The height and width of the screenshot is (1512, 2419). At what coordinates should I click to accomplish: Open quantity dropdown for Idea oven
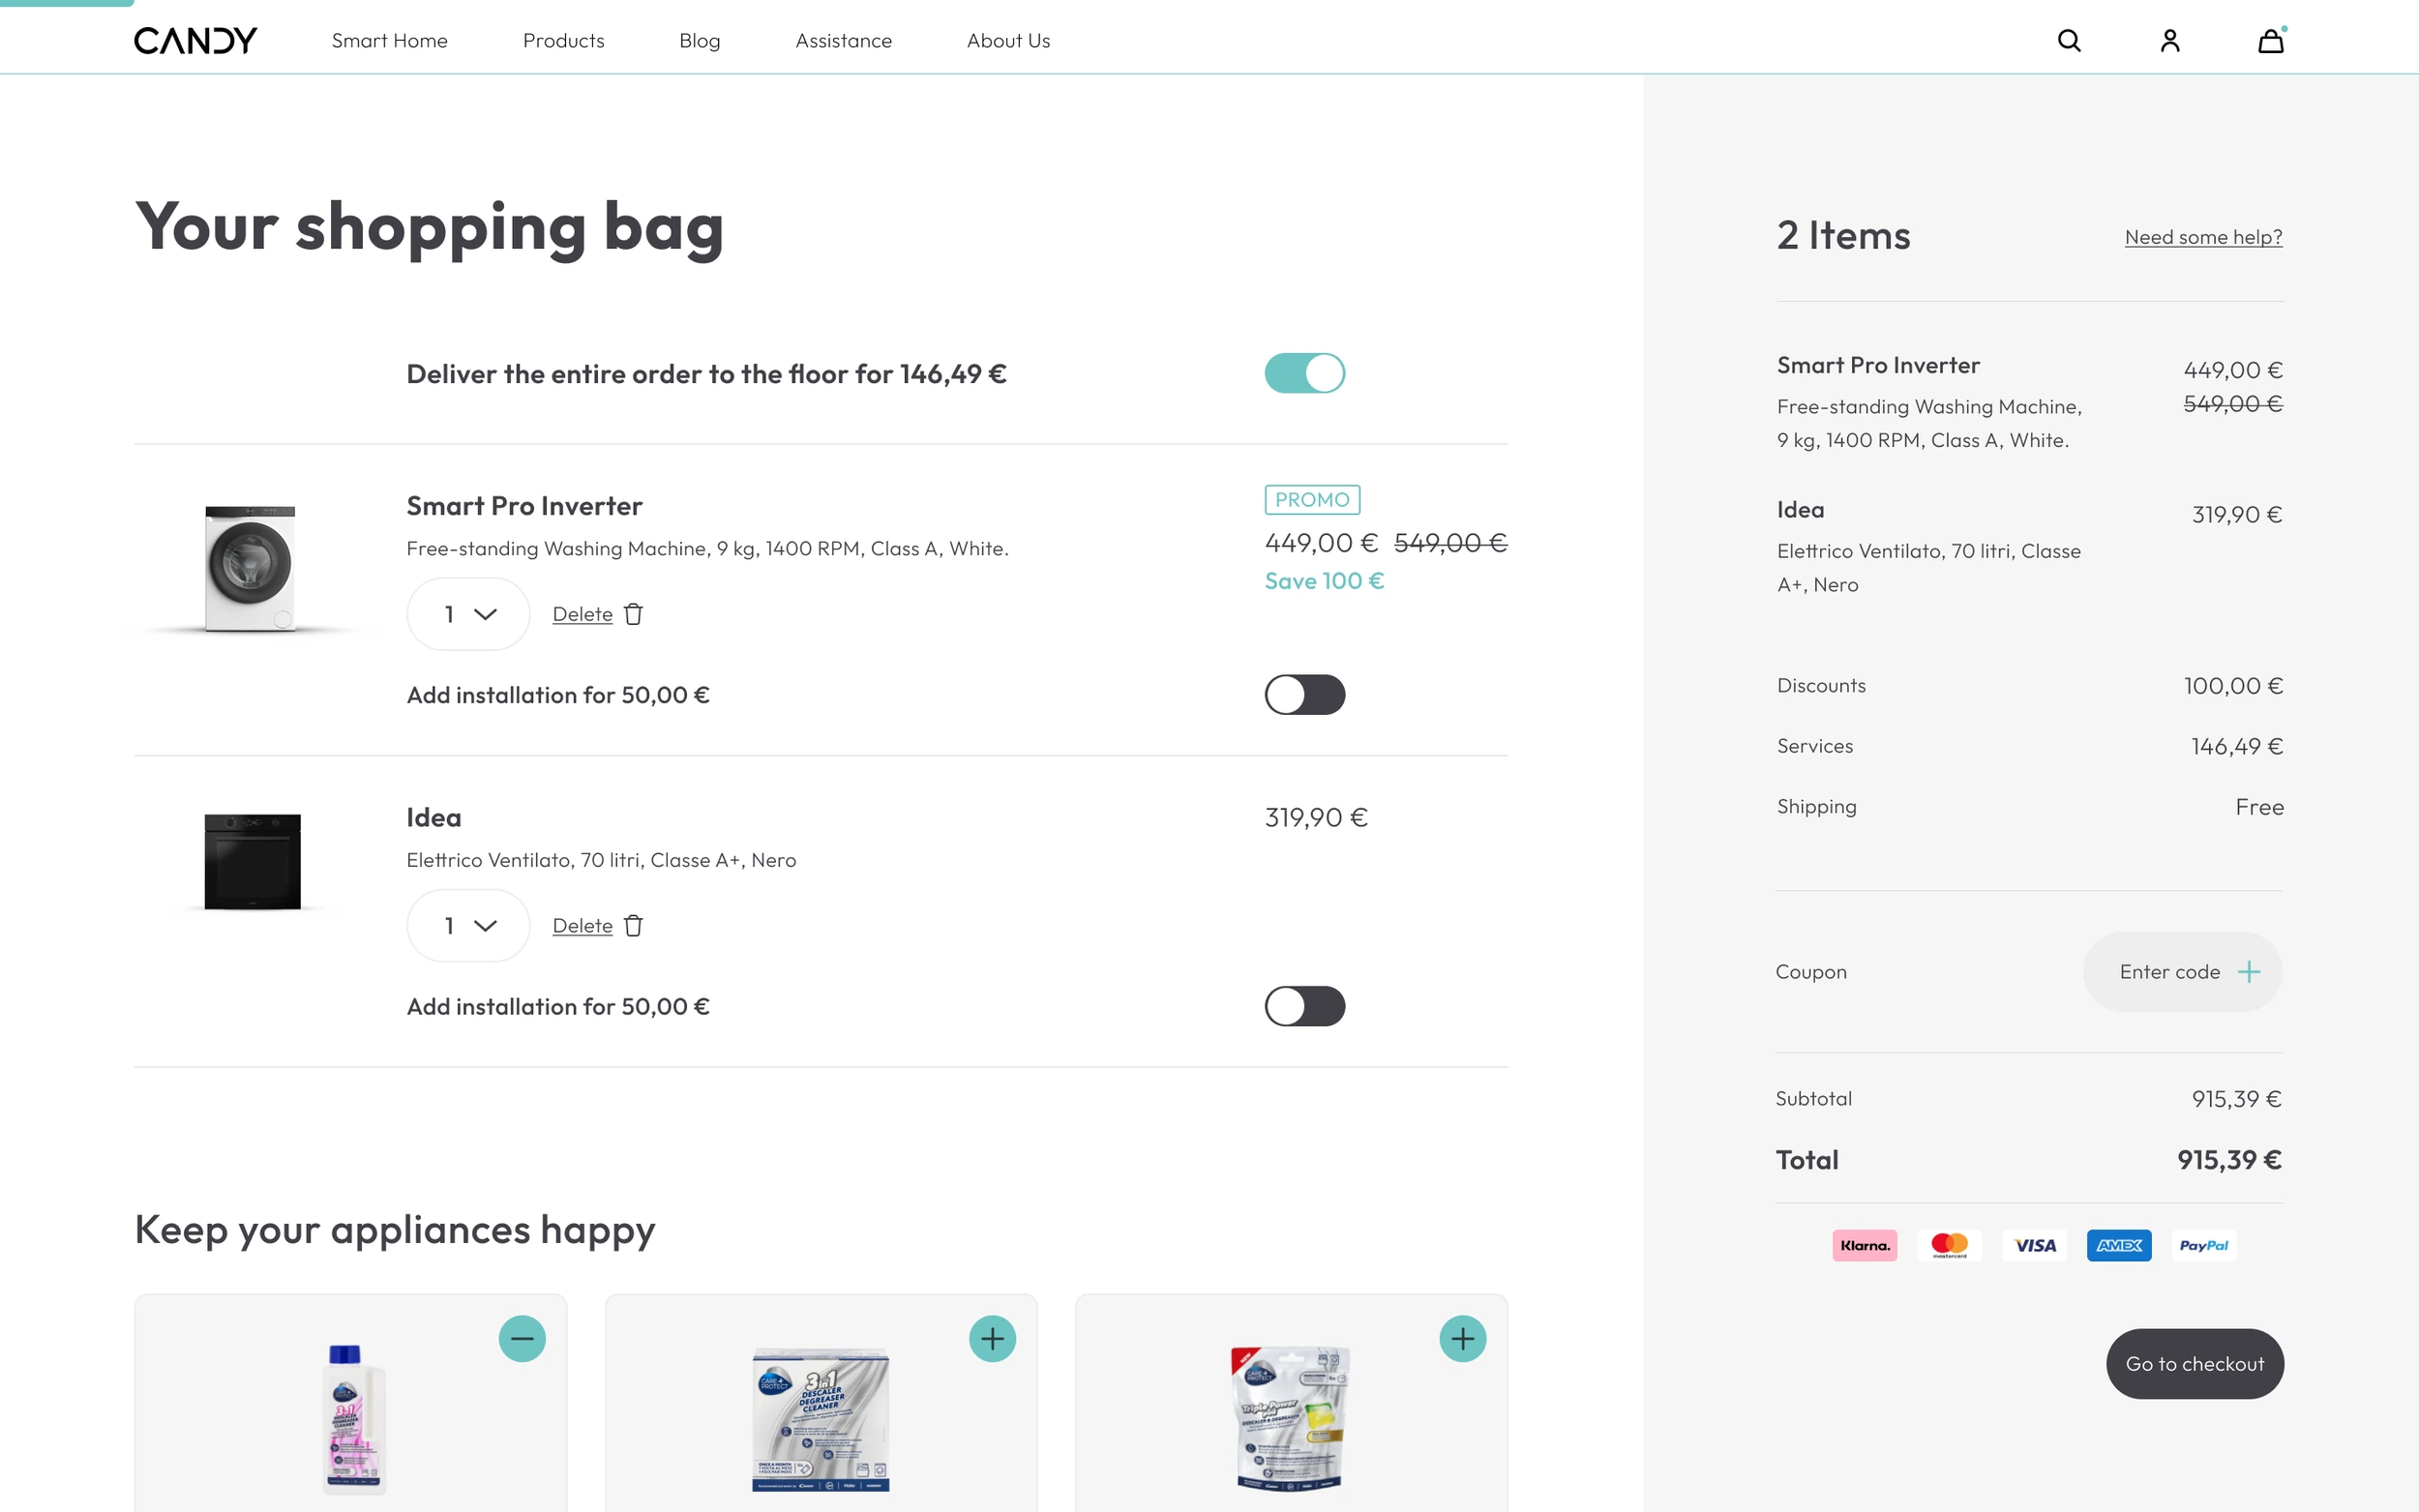(x=468, y=926)
